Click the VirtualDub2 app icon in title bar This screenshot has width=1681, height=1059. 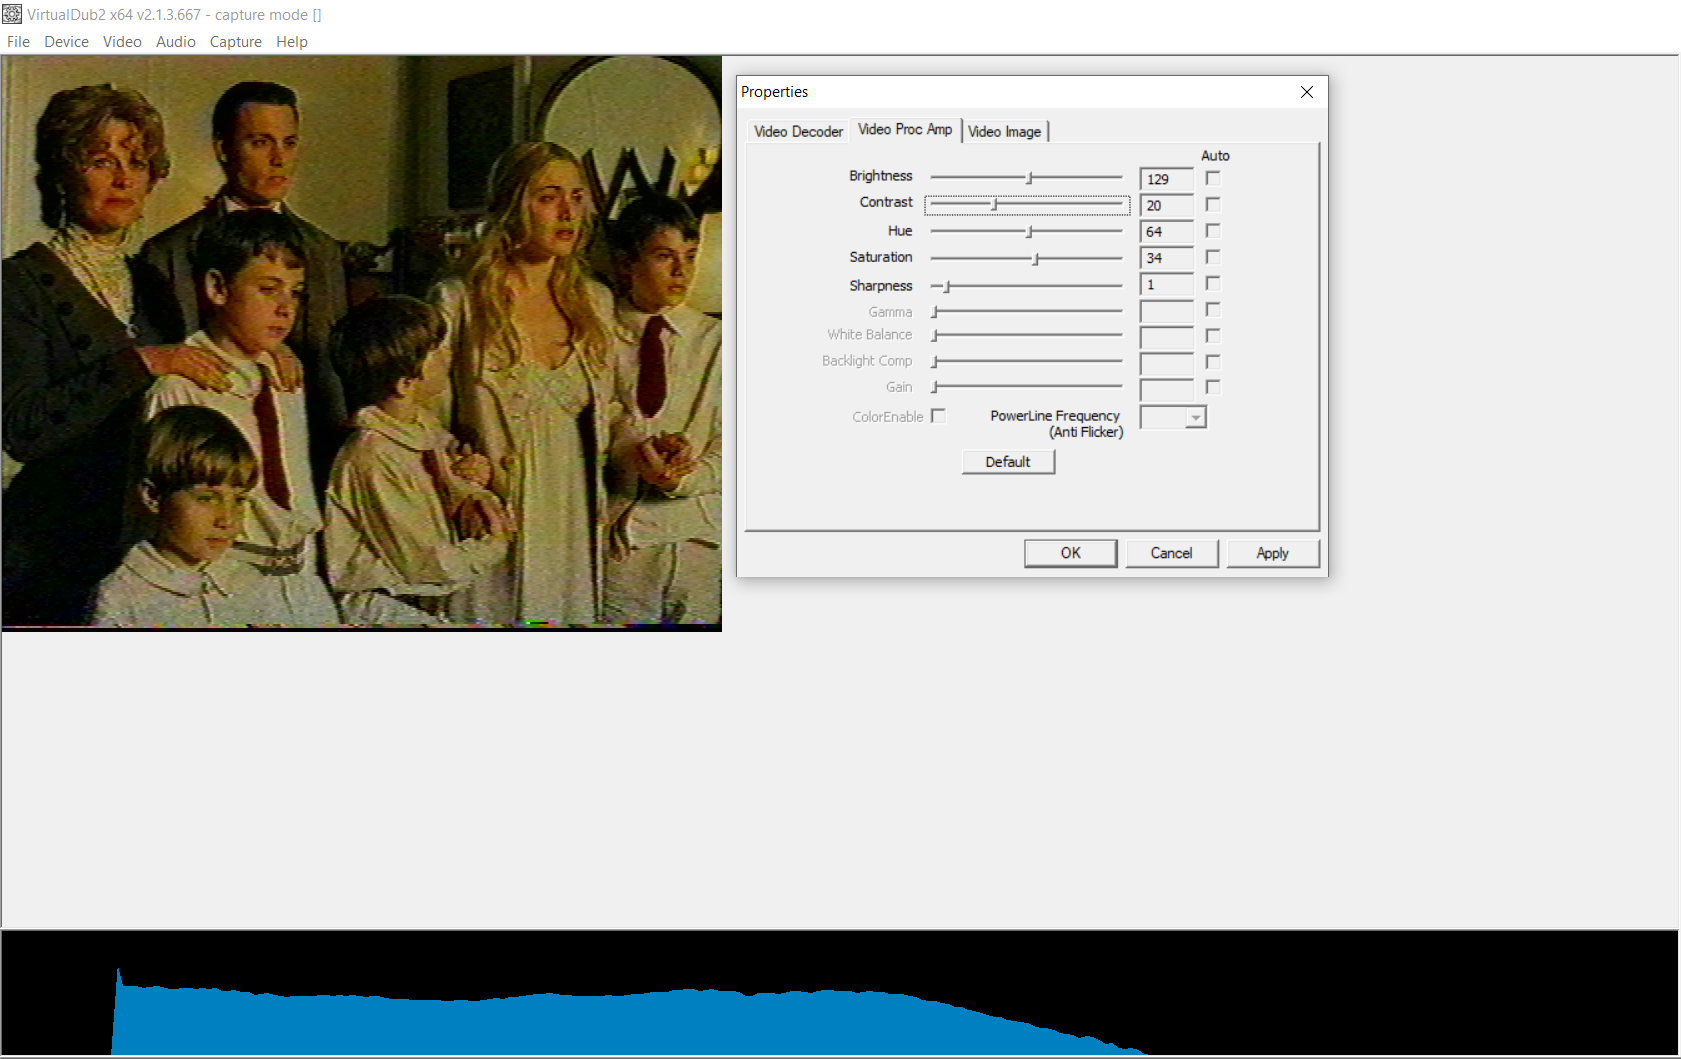click(x=12, y=14)
